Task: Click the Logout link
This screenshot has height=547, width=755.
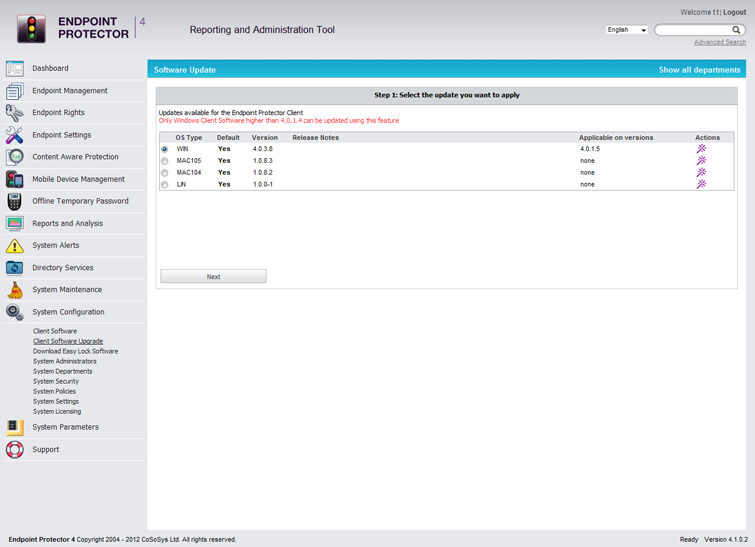Action: pyautogui.click(x=734, y=12)
